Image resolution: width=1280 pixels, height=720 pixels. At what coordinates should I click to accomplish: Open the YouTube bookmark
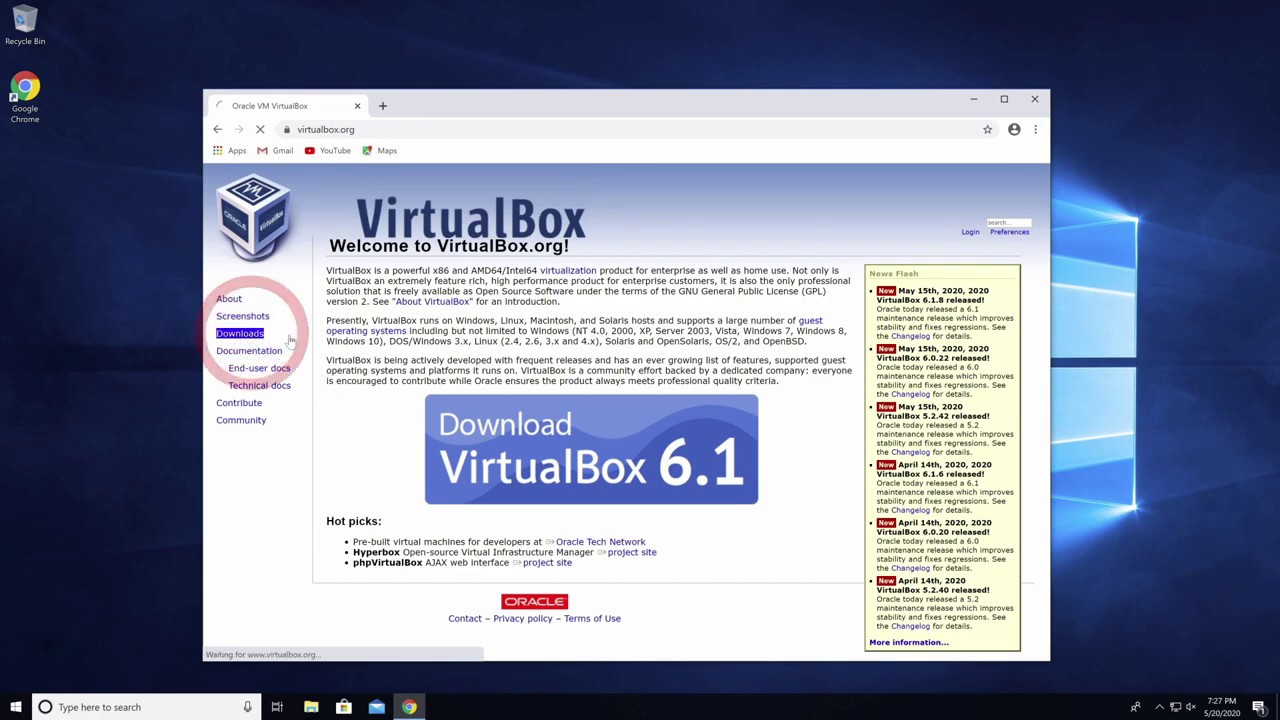pyautogui.click(x=327, y=151)
